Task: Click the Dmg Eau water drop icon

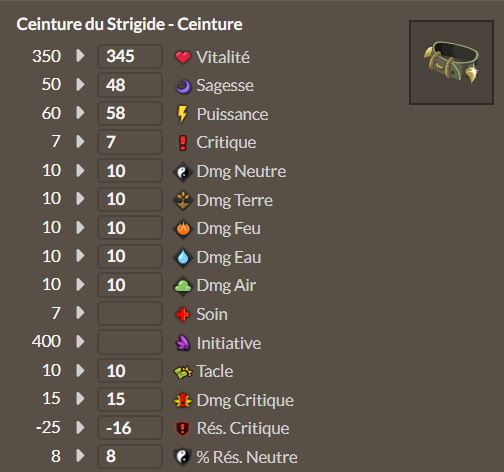Action: (x=183, y=257)
